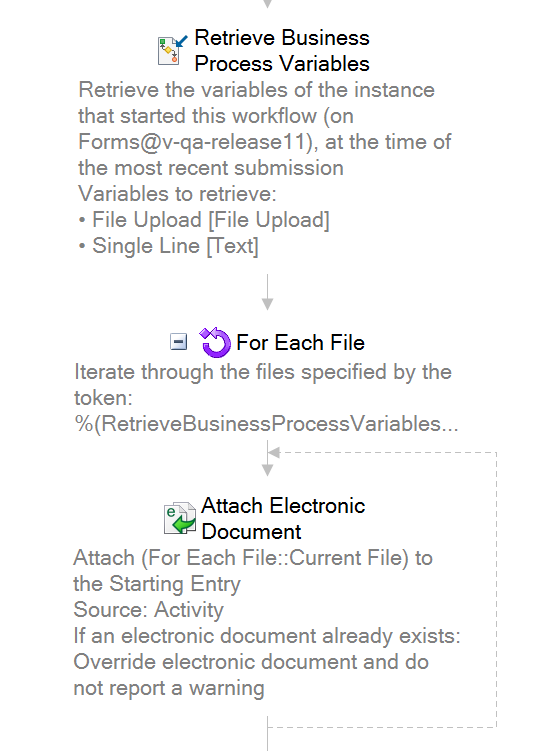Viewport: 541px width, 751px height.
Task: Click the %(RetrieveBusinessProcessVariables... token text
Action: click(x=267, y=424)
